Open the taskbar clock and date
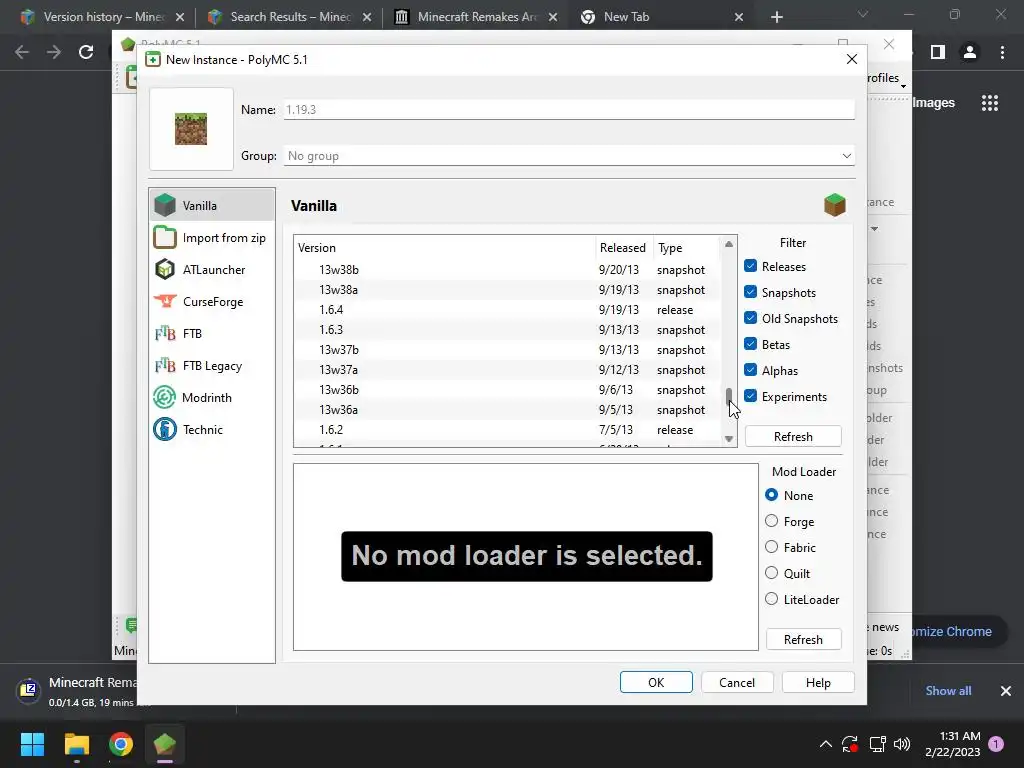 tap(953, 744)
